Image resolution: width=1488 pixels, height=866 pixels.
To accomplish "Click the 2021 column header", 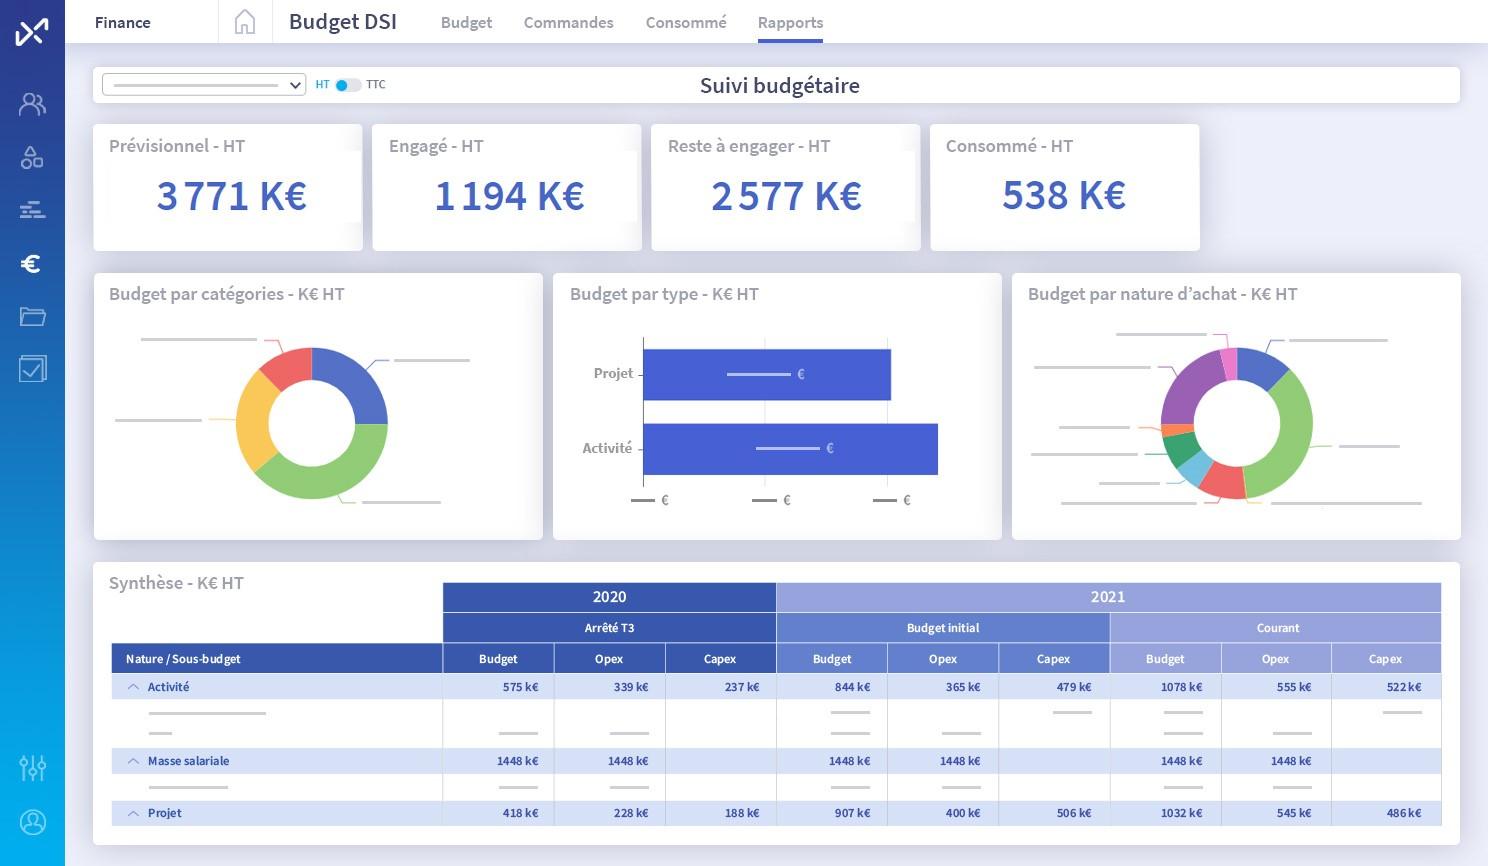I will 1108,597.
